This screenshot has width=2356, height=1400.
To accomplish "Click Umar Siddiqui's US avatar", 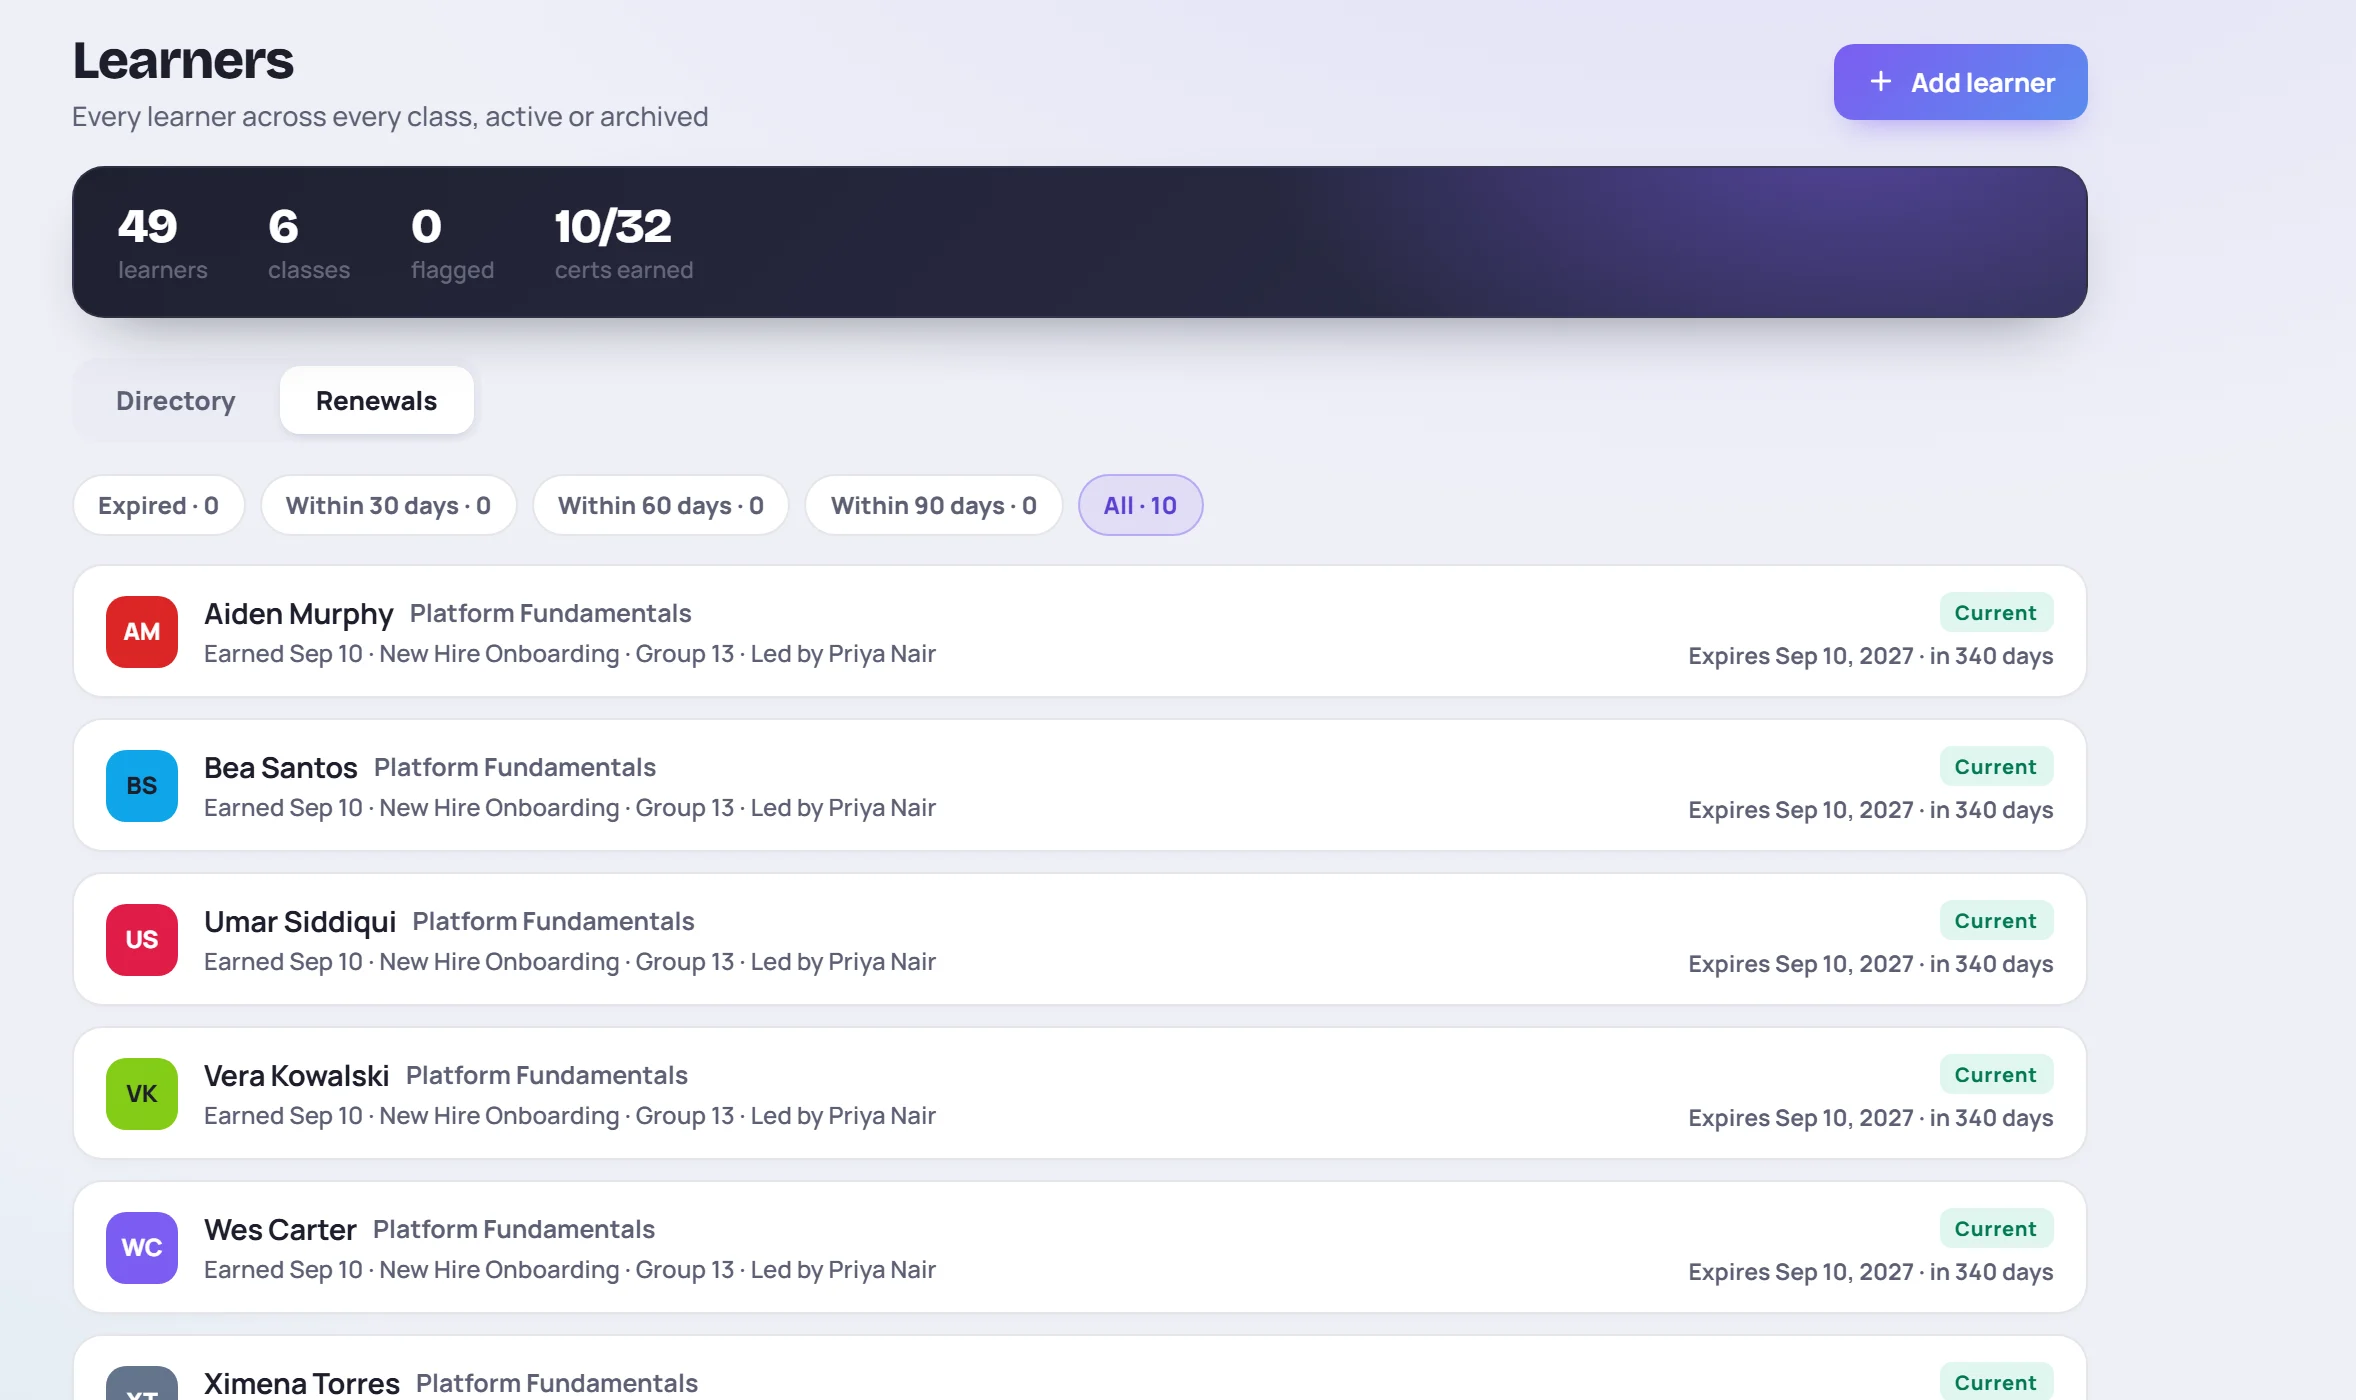I will (142, 940).
